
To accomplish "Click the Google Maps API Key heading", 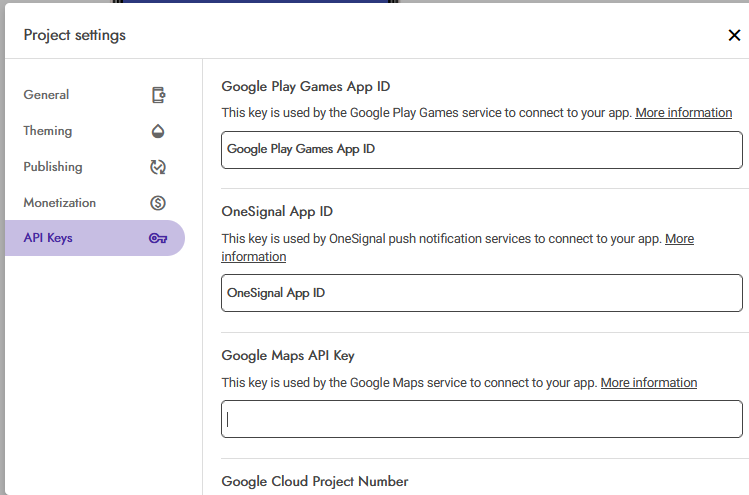I will [x=288, y=356].
